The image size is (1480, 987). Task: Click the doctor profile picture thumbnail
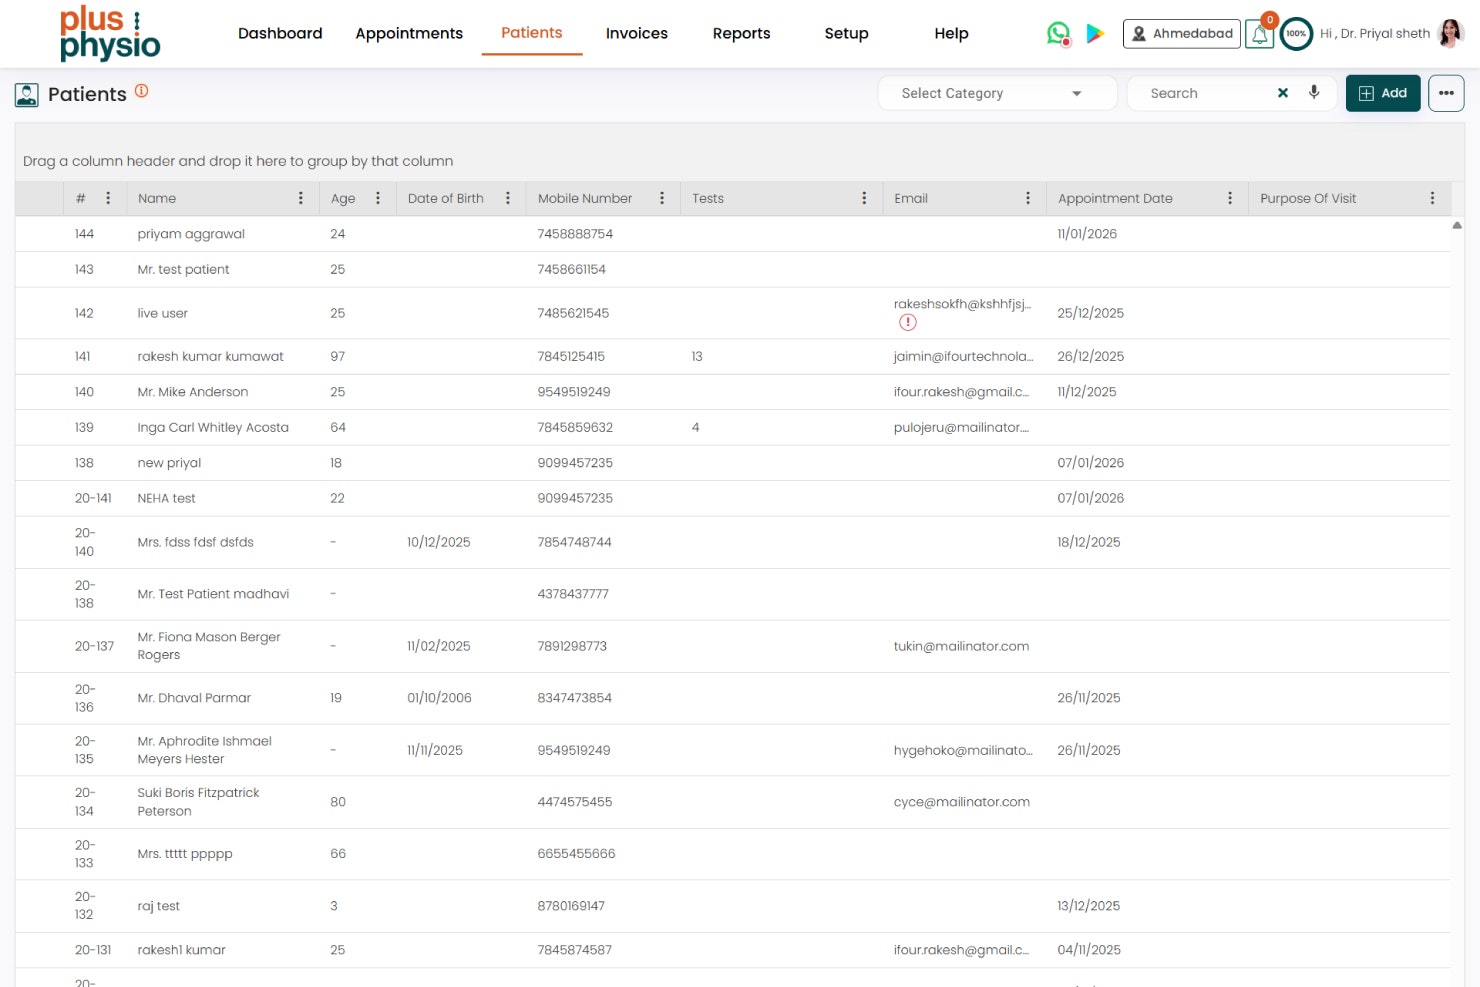(1448, 33)
